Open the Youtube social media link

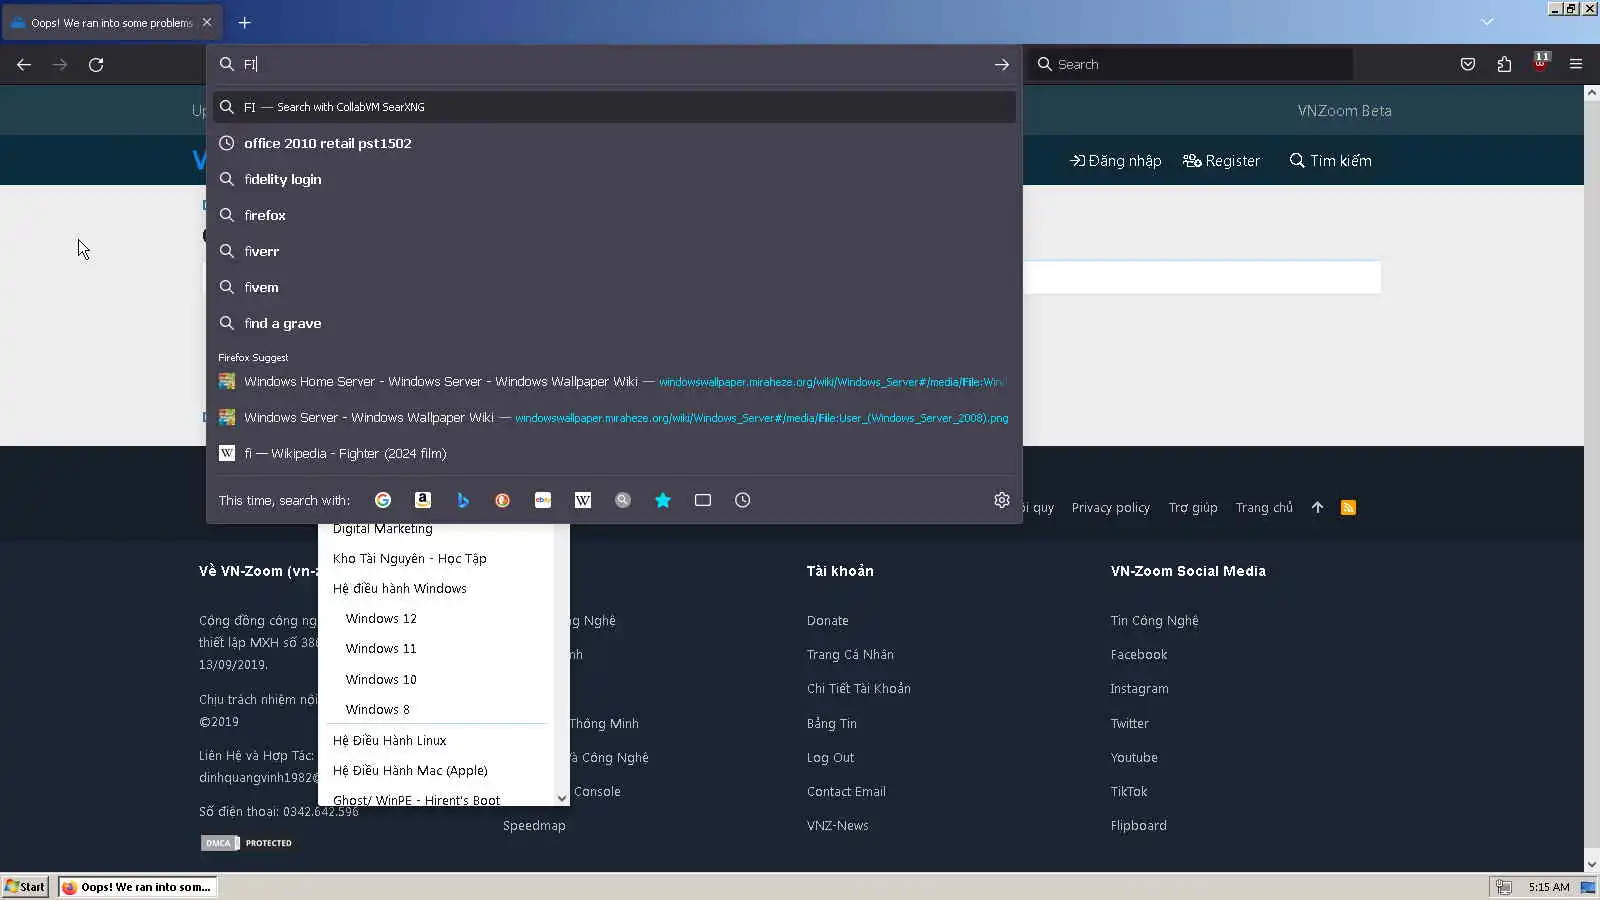click(x=1134, y=758)
